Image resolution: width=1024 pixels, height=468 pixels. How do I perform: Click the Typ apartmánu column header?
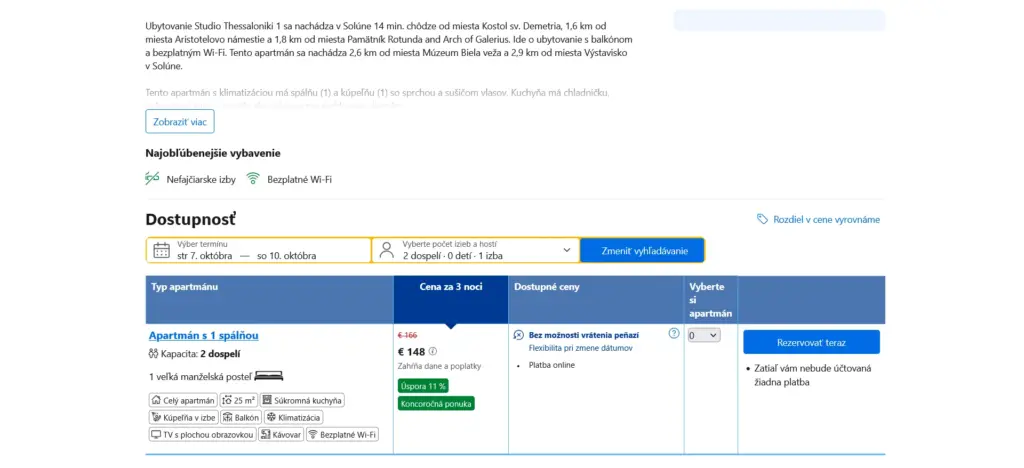[x=270, y=300]
